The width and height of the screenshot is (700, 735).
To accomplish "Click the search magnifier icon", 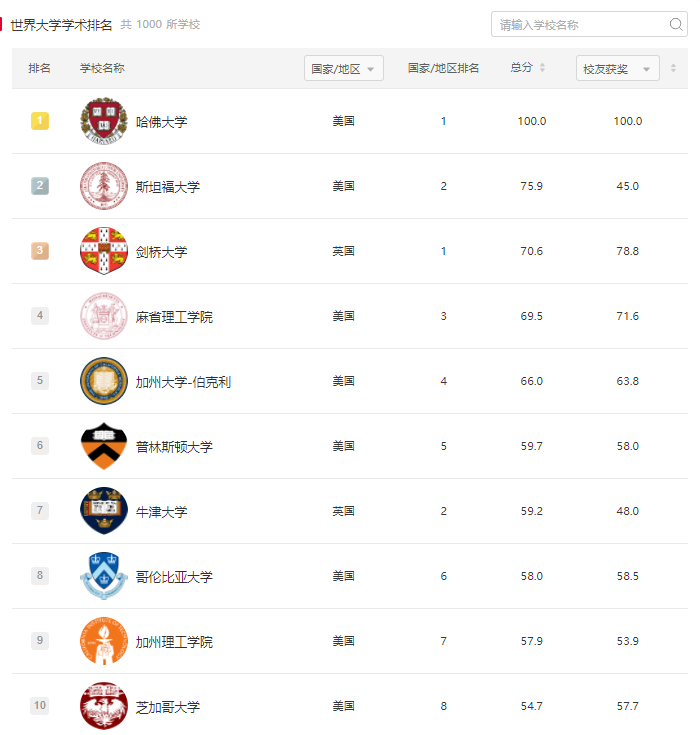I will tap(676, 24).
